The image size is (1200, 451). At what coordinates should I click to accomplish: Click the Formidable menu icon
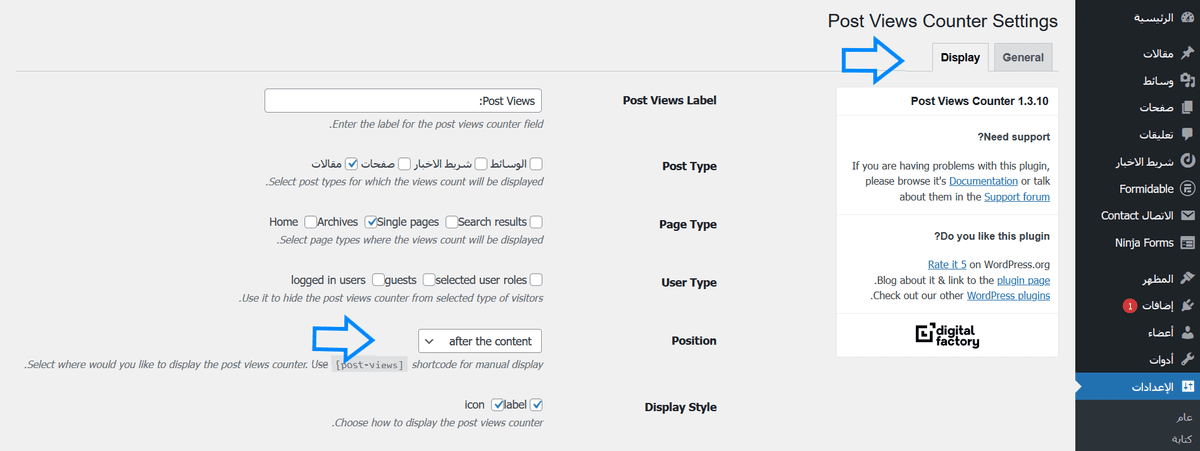(1187, 188)
